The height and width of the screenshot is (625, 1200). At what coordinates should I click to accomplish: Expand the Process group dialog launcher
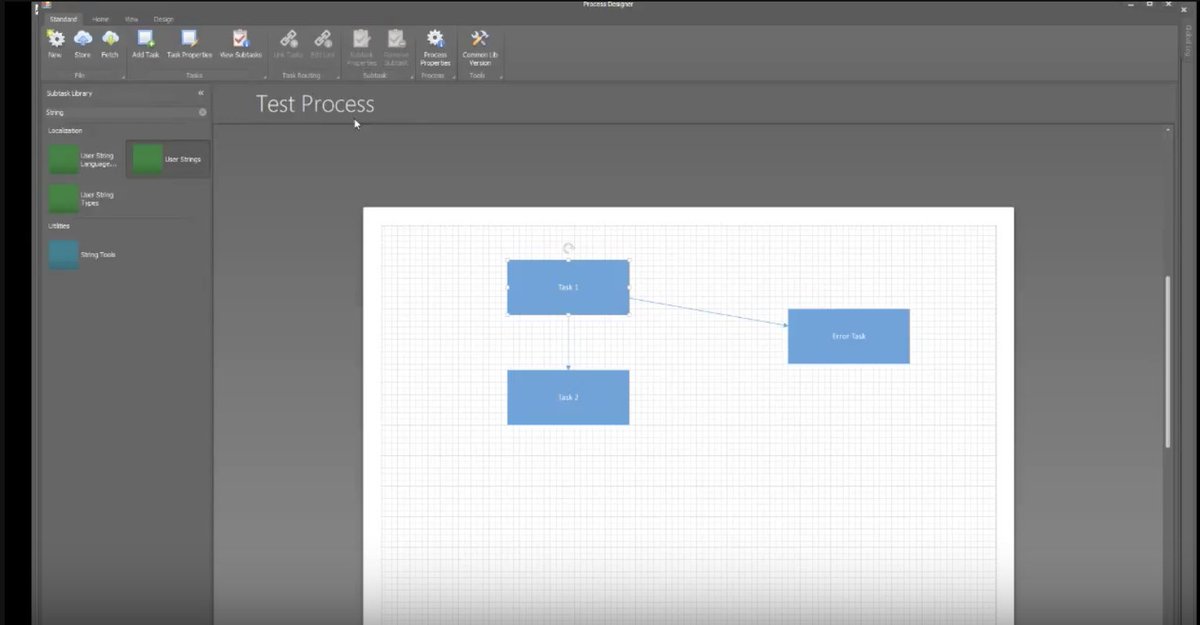pos(453,77)
